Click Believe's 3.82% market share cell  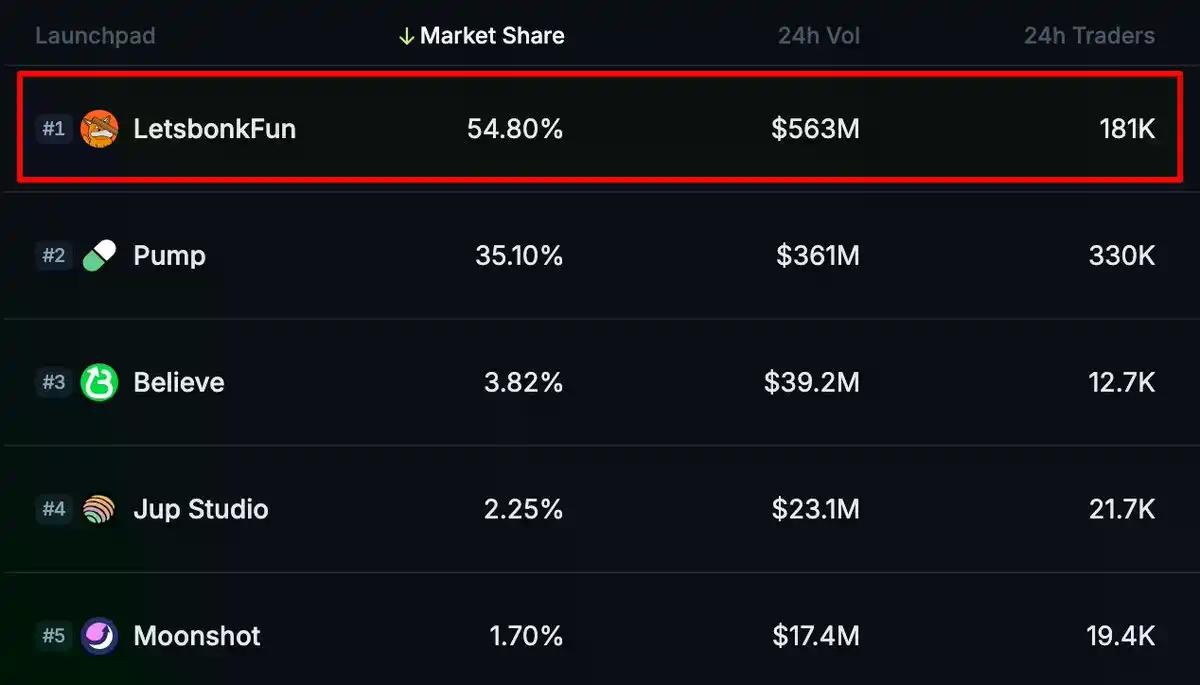523,383
